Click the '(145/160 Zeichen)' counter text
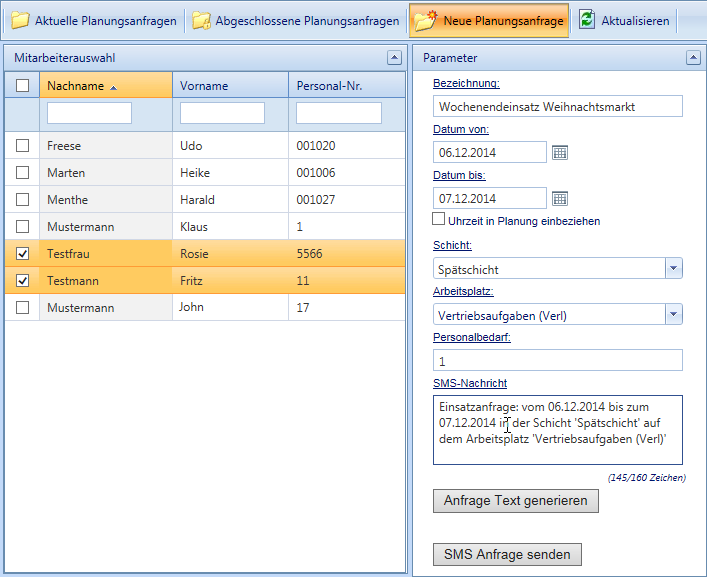707x577 pixels. (647, 478)
